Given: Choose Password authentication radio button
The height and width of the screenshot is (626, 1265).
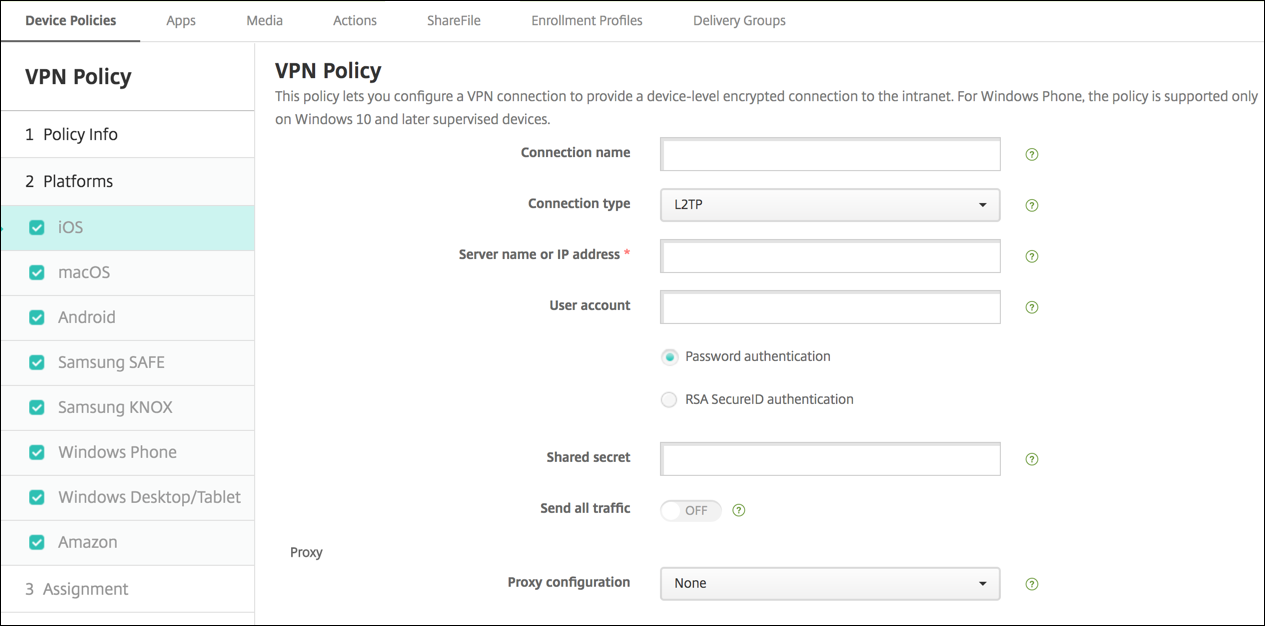Looking at the screenshot, I should pyautogui.click(x=669, y=357).
